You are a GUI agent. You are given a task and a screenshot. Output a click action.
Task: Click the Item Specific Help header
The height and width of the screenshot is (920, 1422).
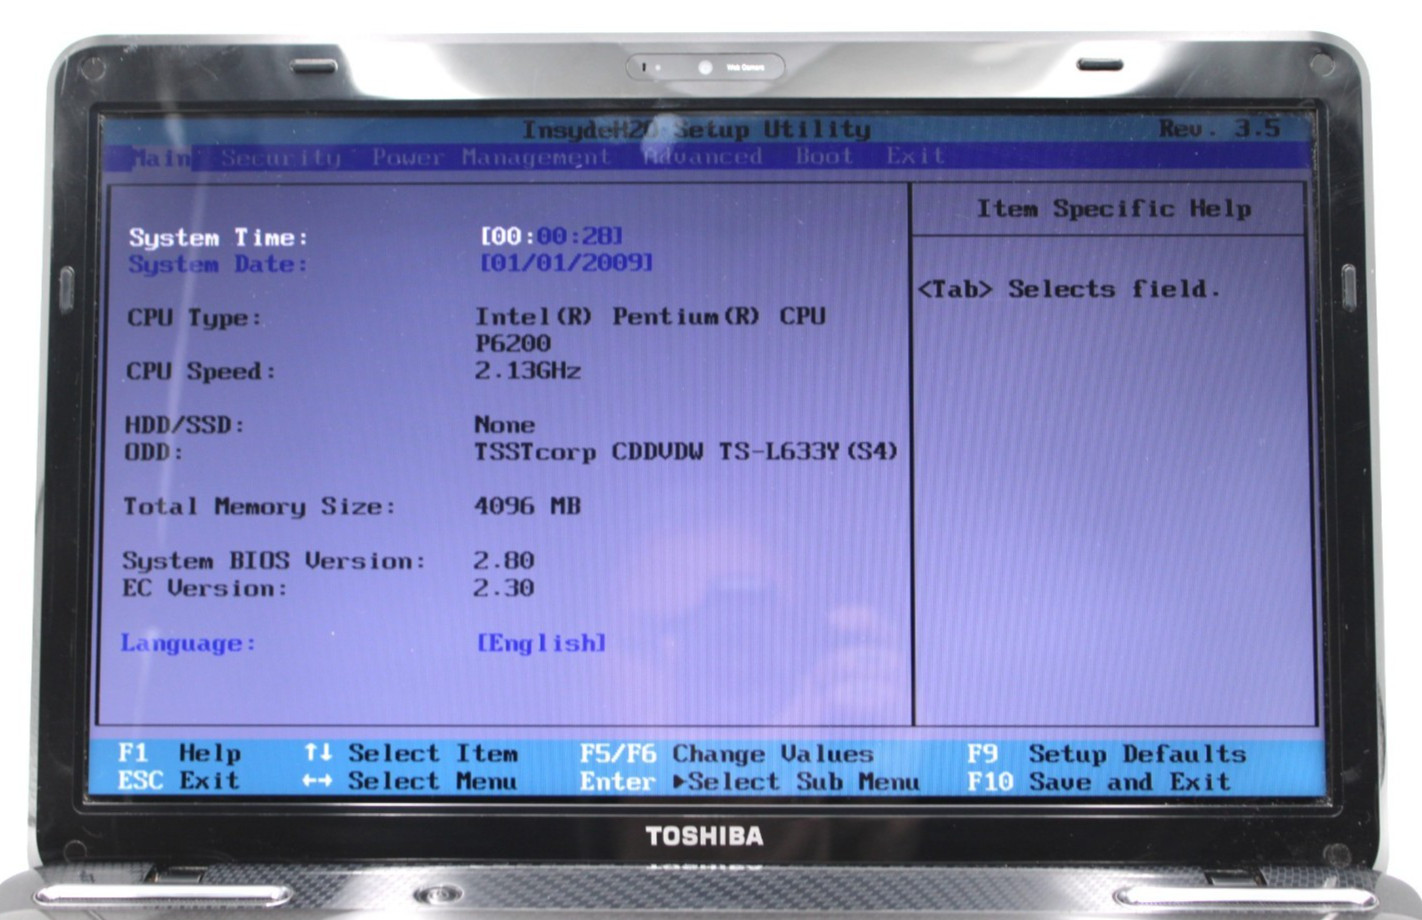point(1114,209)
